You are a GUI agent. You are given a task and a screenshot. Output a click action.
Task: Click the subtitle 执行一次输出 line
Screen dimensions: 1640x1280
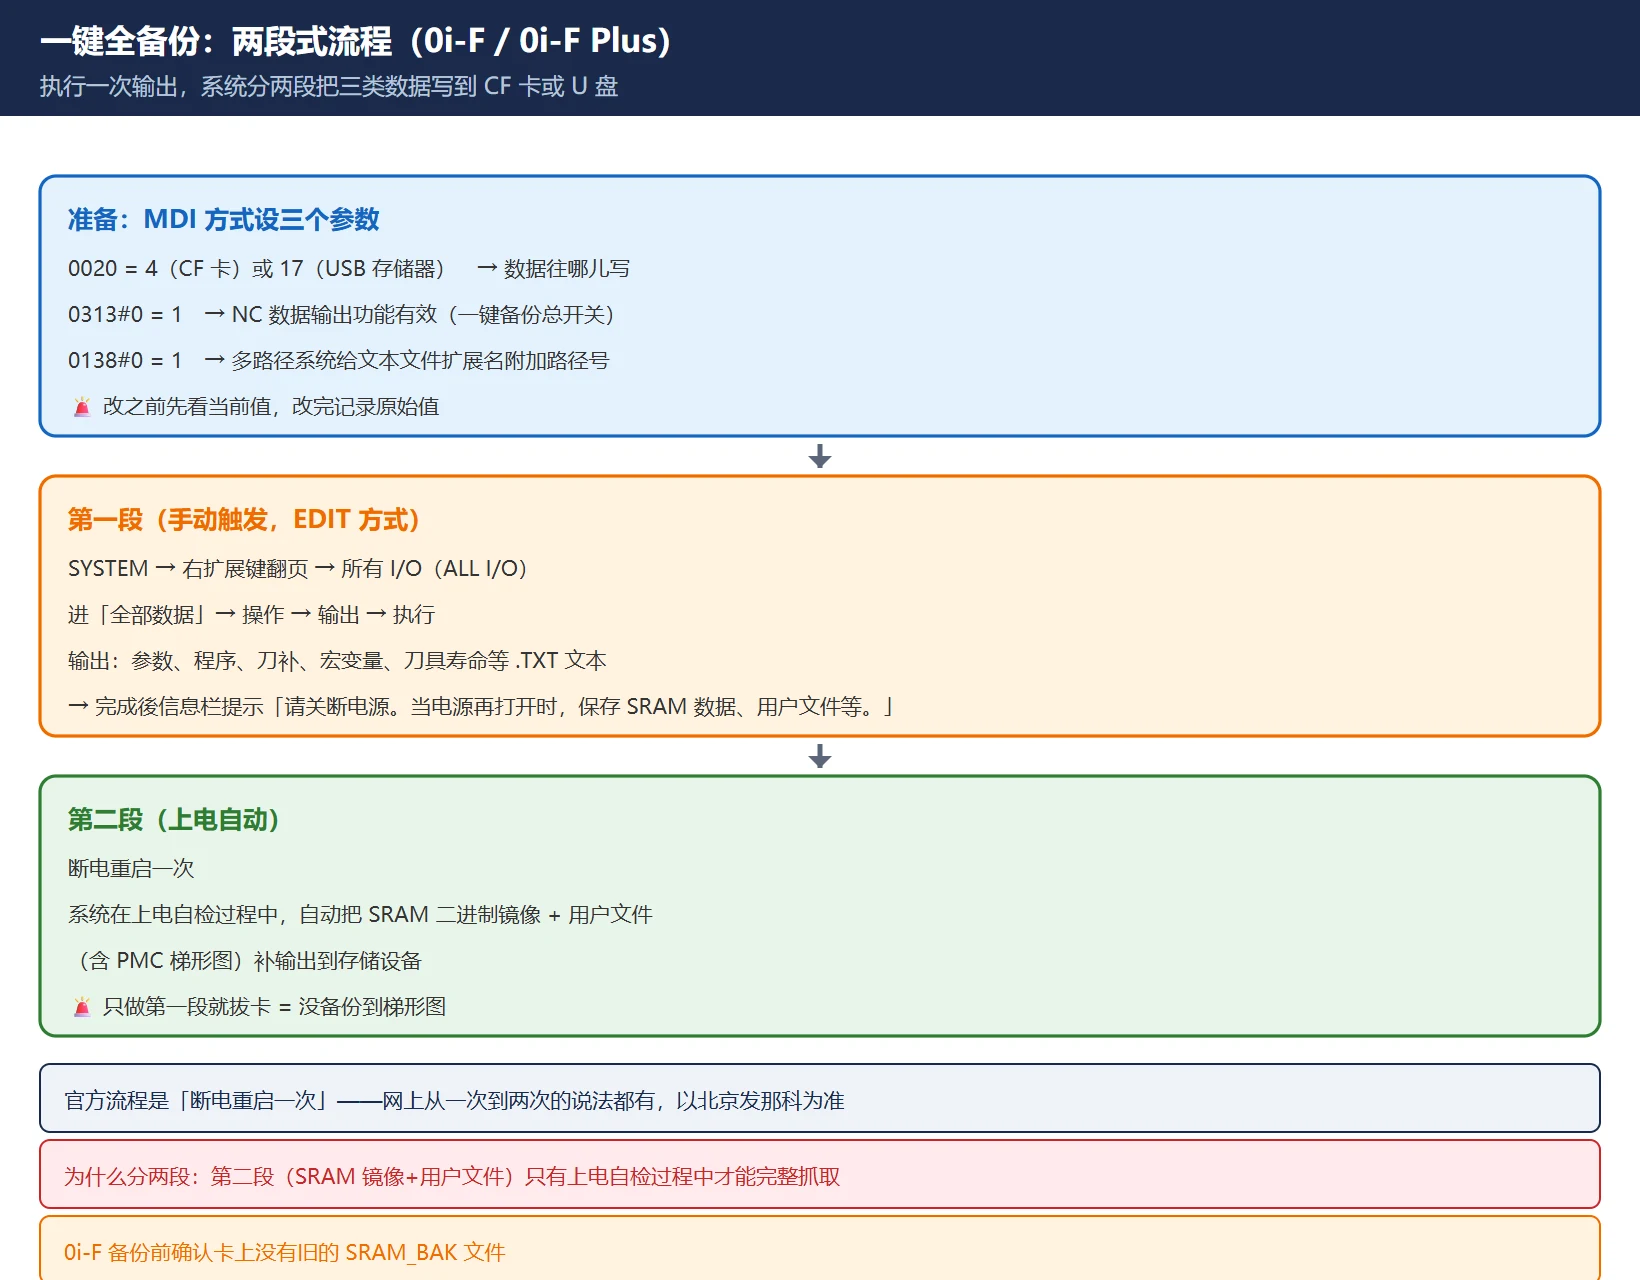click(329, 87)
